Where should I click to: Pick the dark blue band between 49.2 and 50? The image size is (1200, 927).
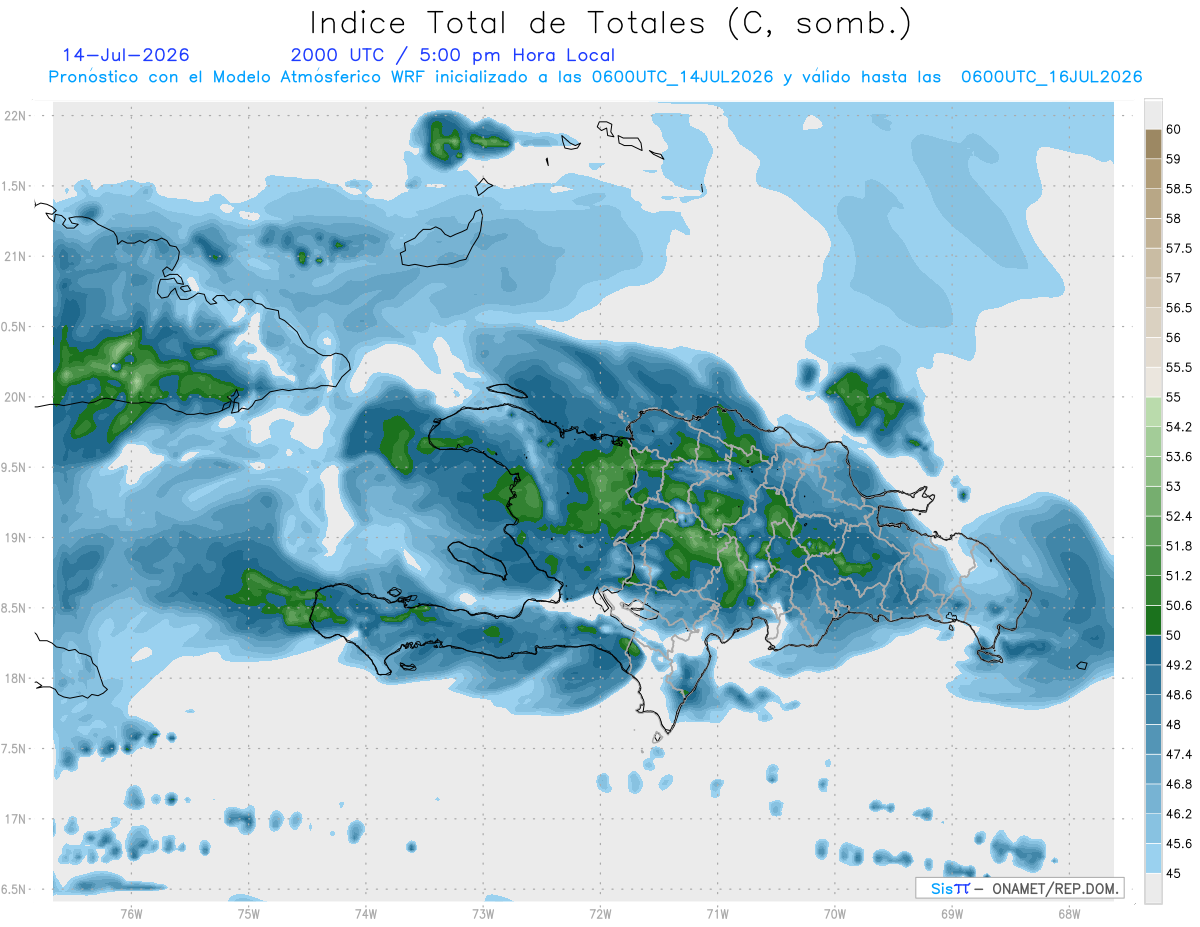[x=1153, y=651]
